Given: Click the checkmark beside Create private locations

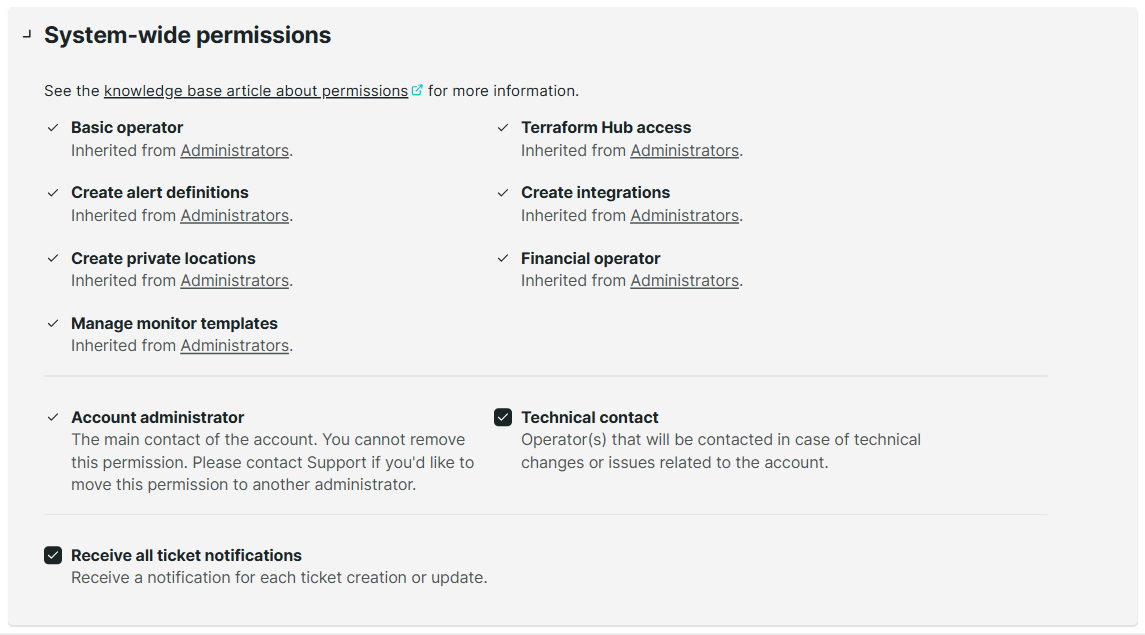Looking at the screenshot, I should tap(52, 258).
